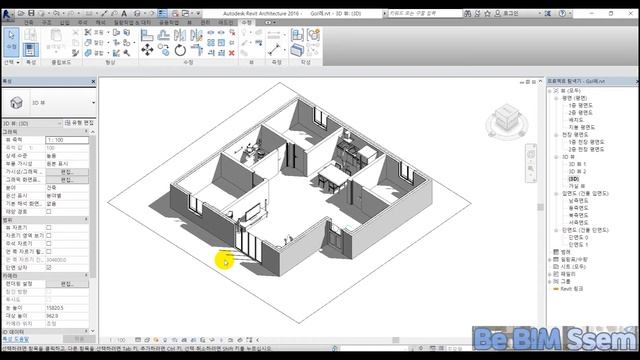Click the Text (A) icon in quick access toolbar
This screenshot has height=360, width=640.
[124, 13]
